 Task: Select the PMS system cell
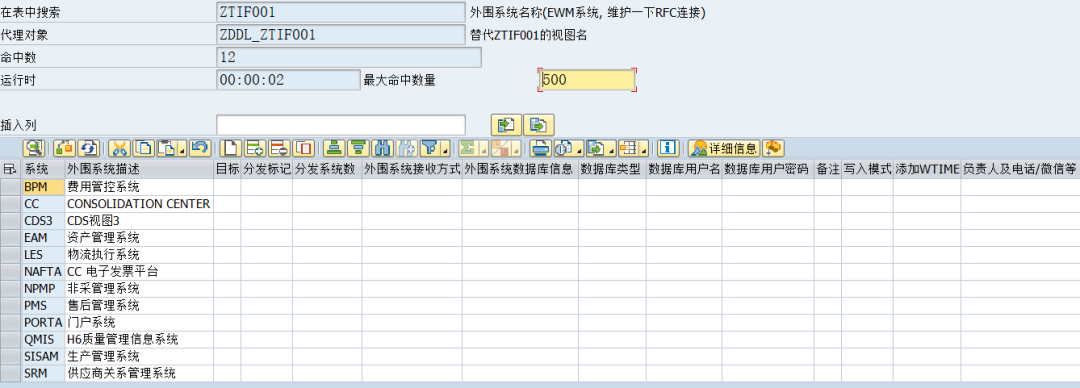[43, 305]
